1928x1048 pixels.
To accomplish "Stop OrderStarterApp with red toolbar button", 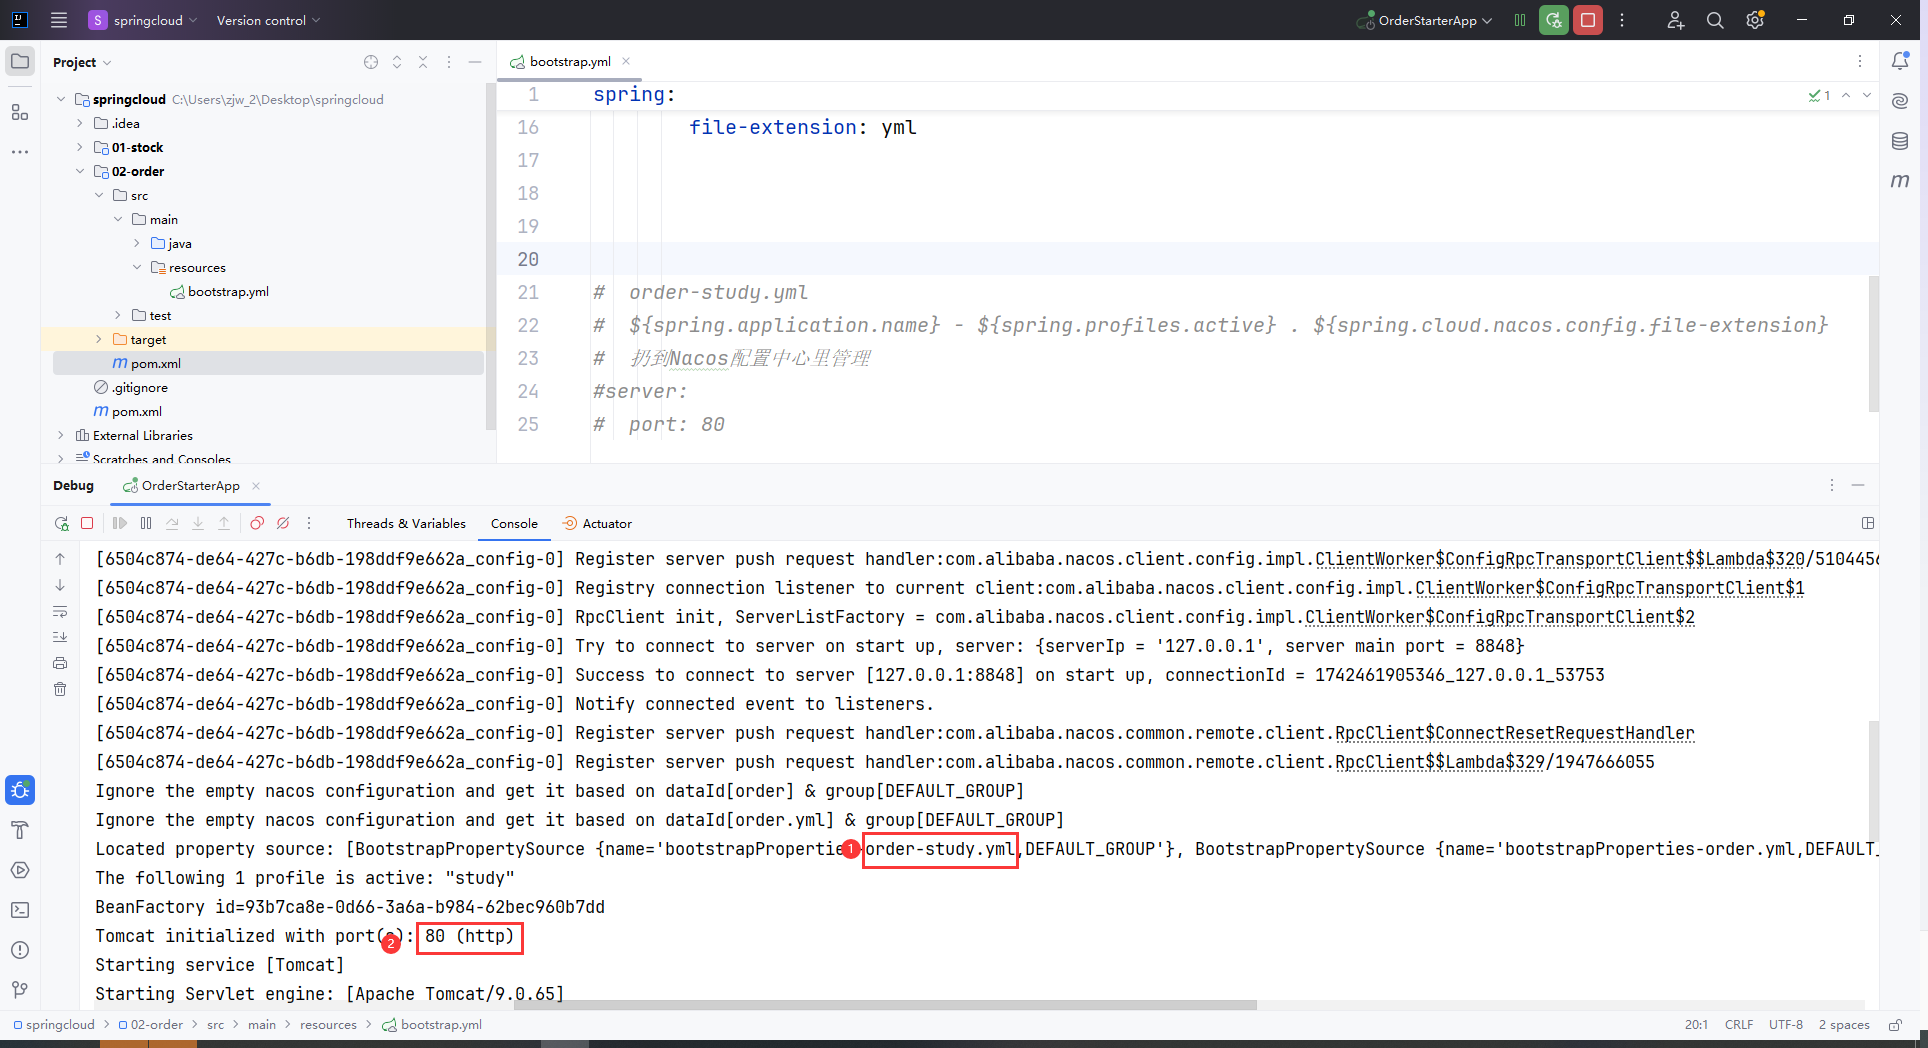I will click(x=1588, y=20).
